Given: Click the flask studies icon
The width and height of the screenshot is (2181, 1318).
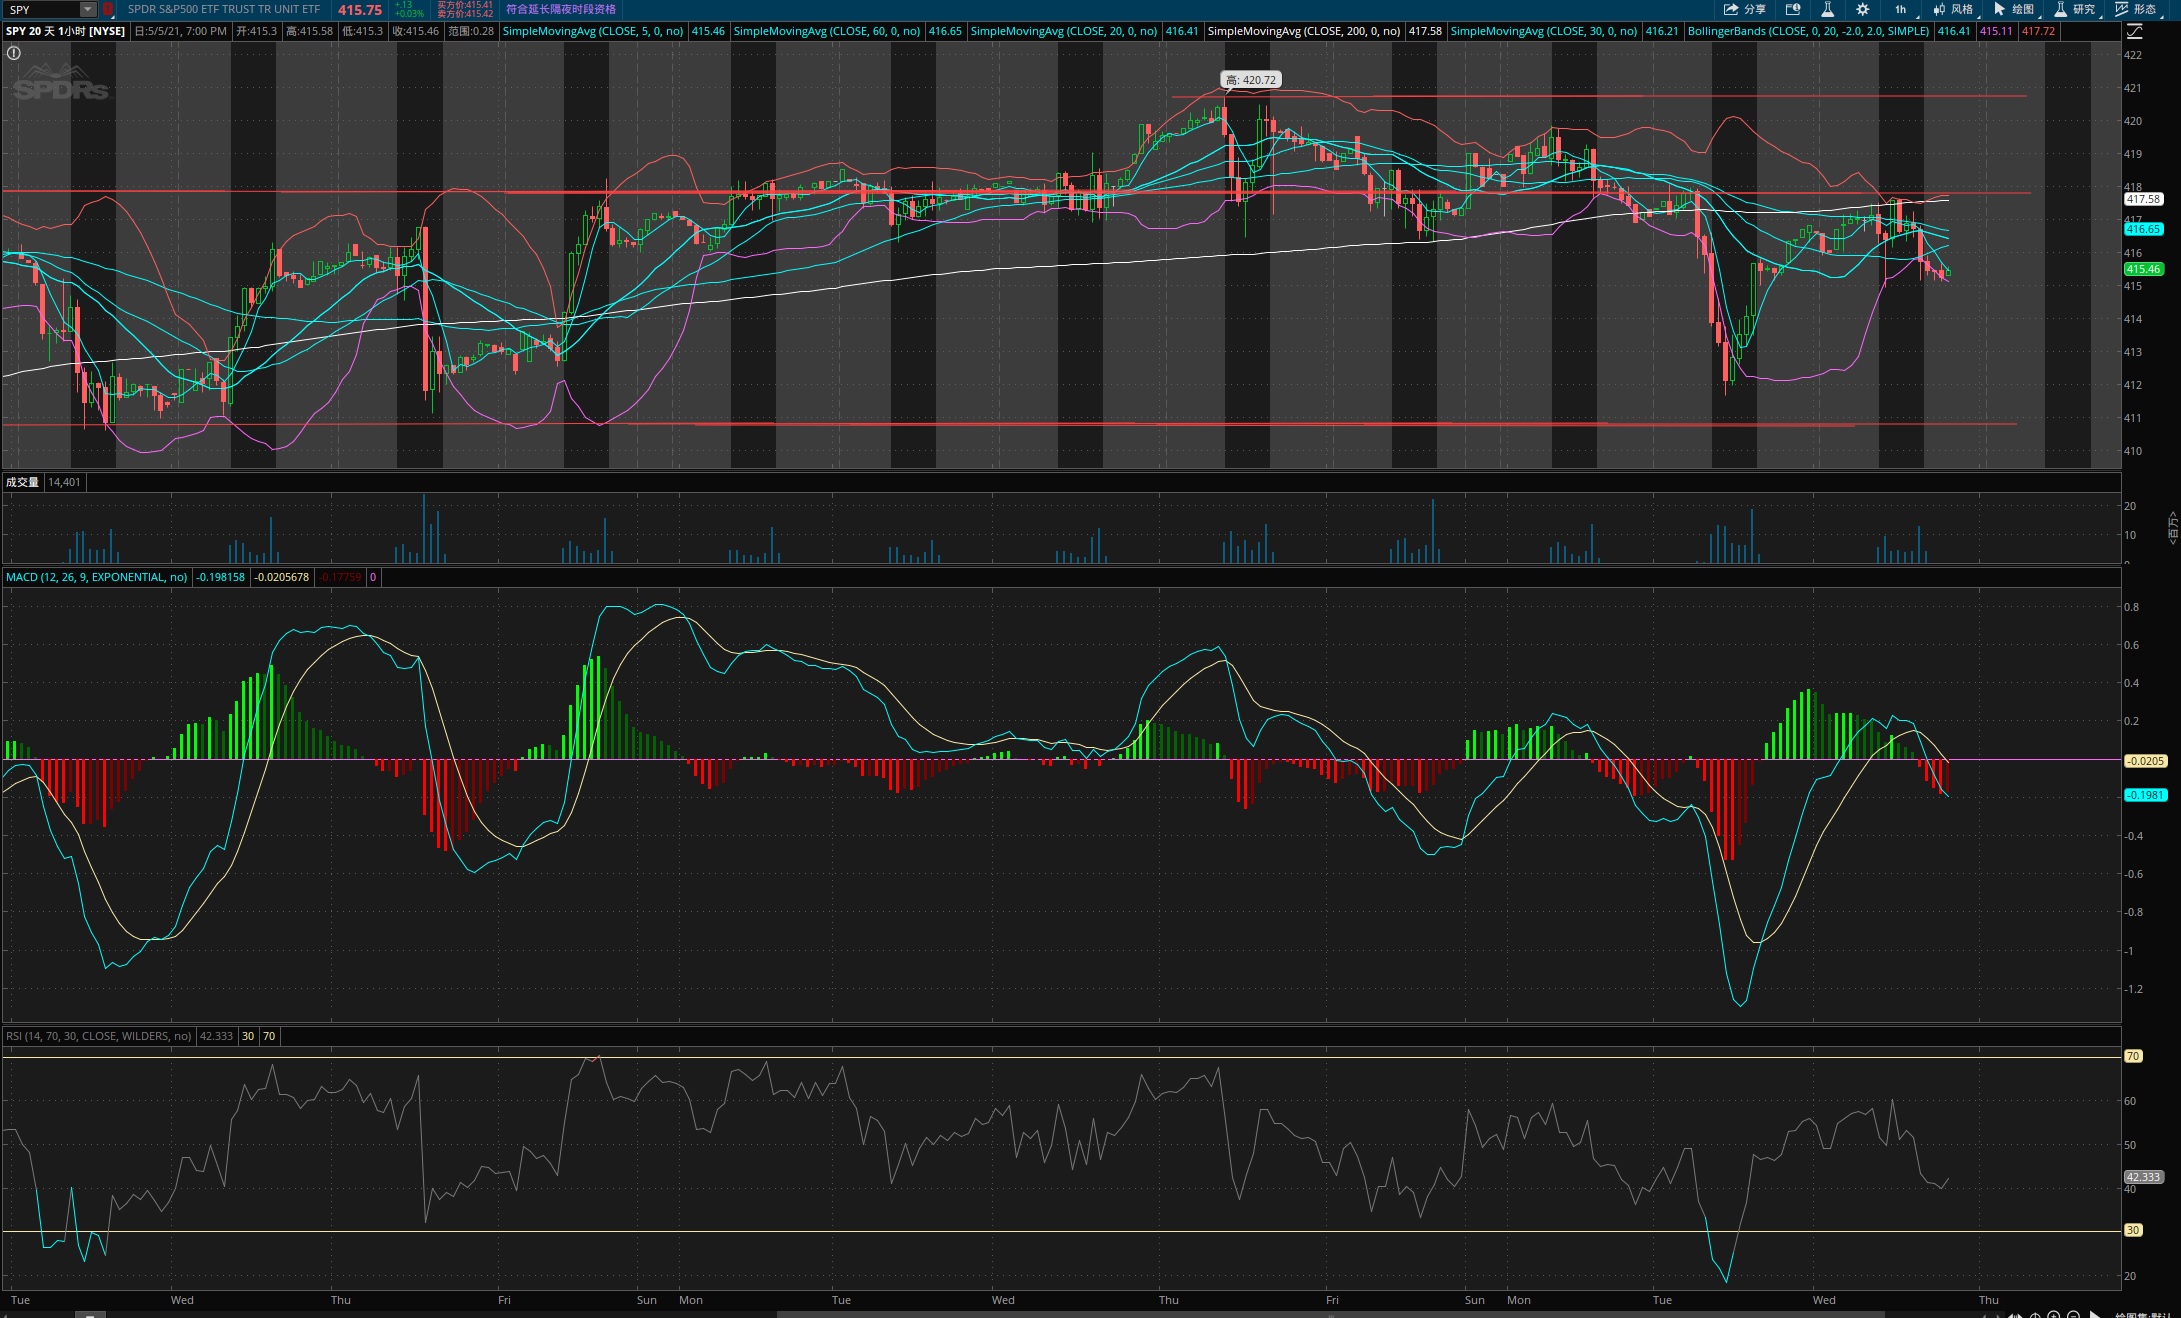Looking at the screenshot, I should [1827, 9].
